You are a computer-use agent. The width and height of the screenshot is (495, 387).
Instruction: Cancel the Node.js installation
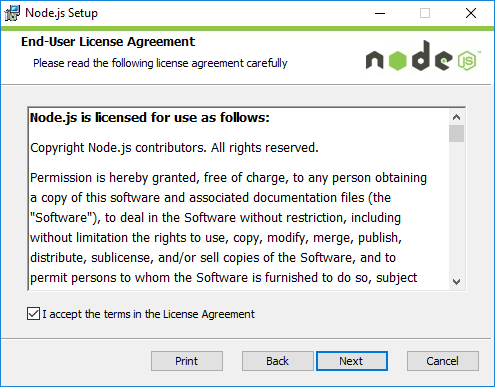443,361
